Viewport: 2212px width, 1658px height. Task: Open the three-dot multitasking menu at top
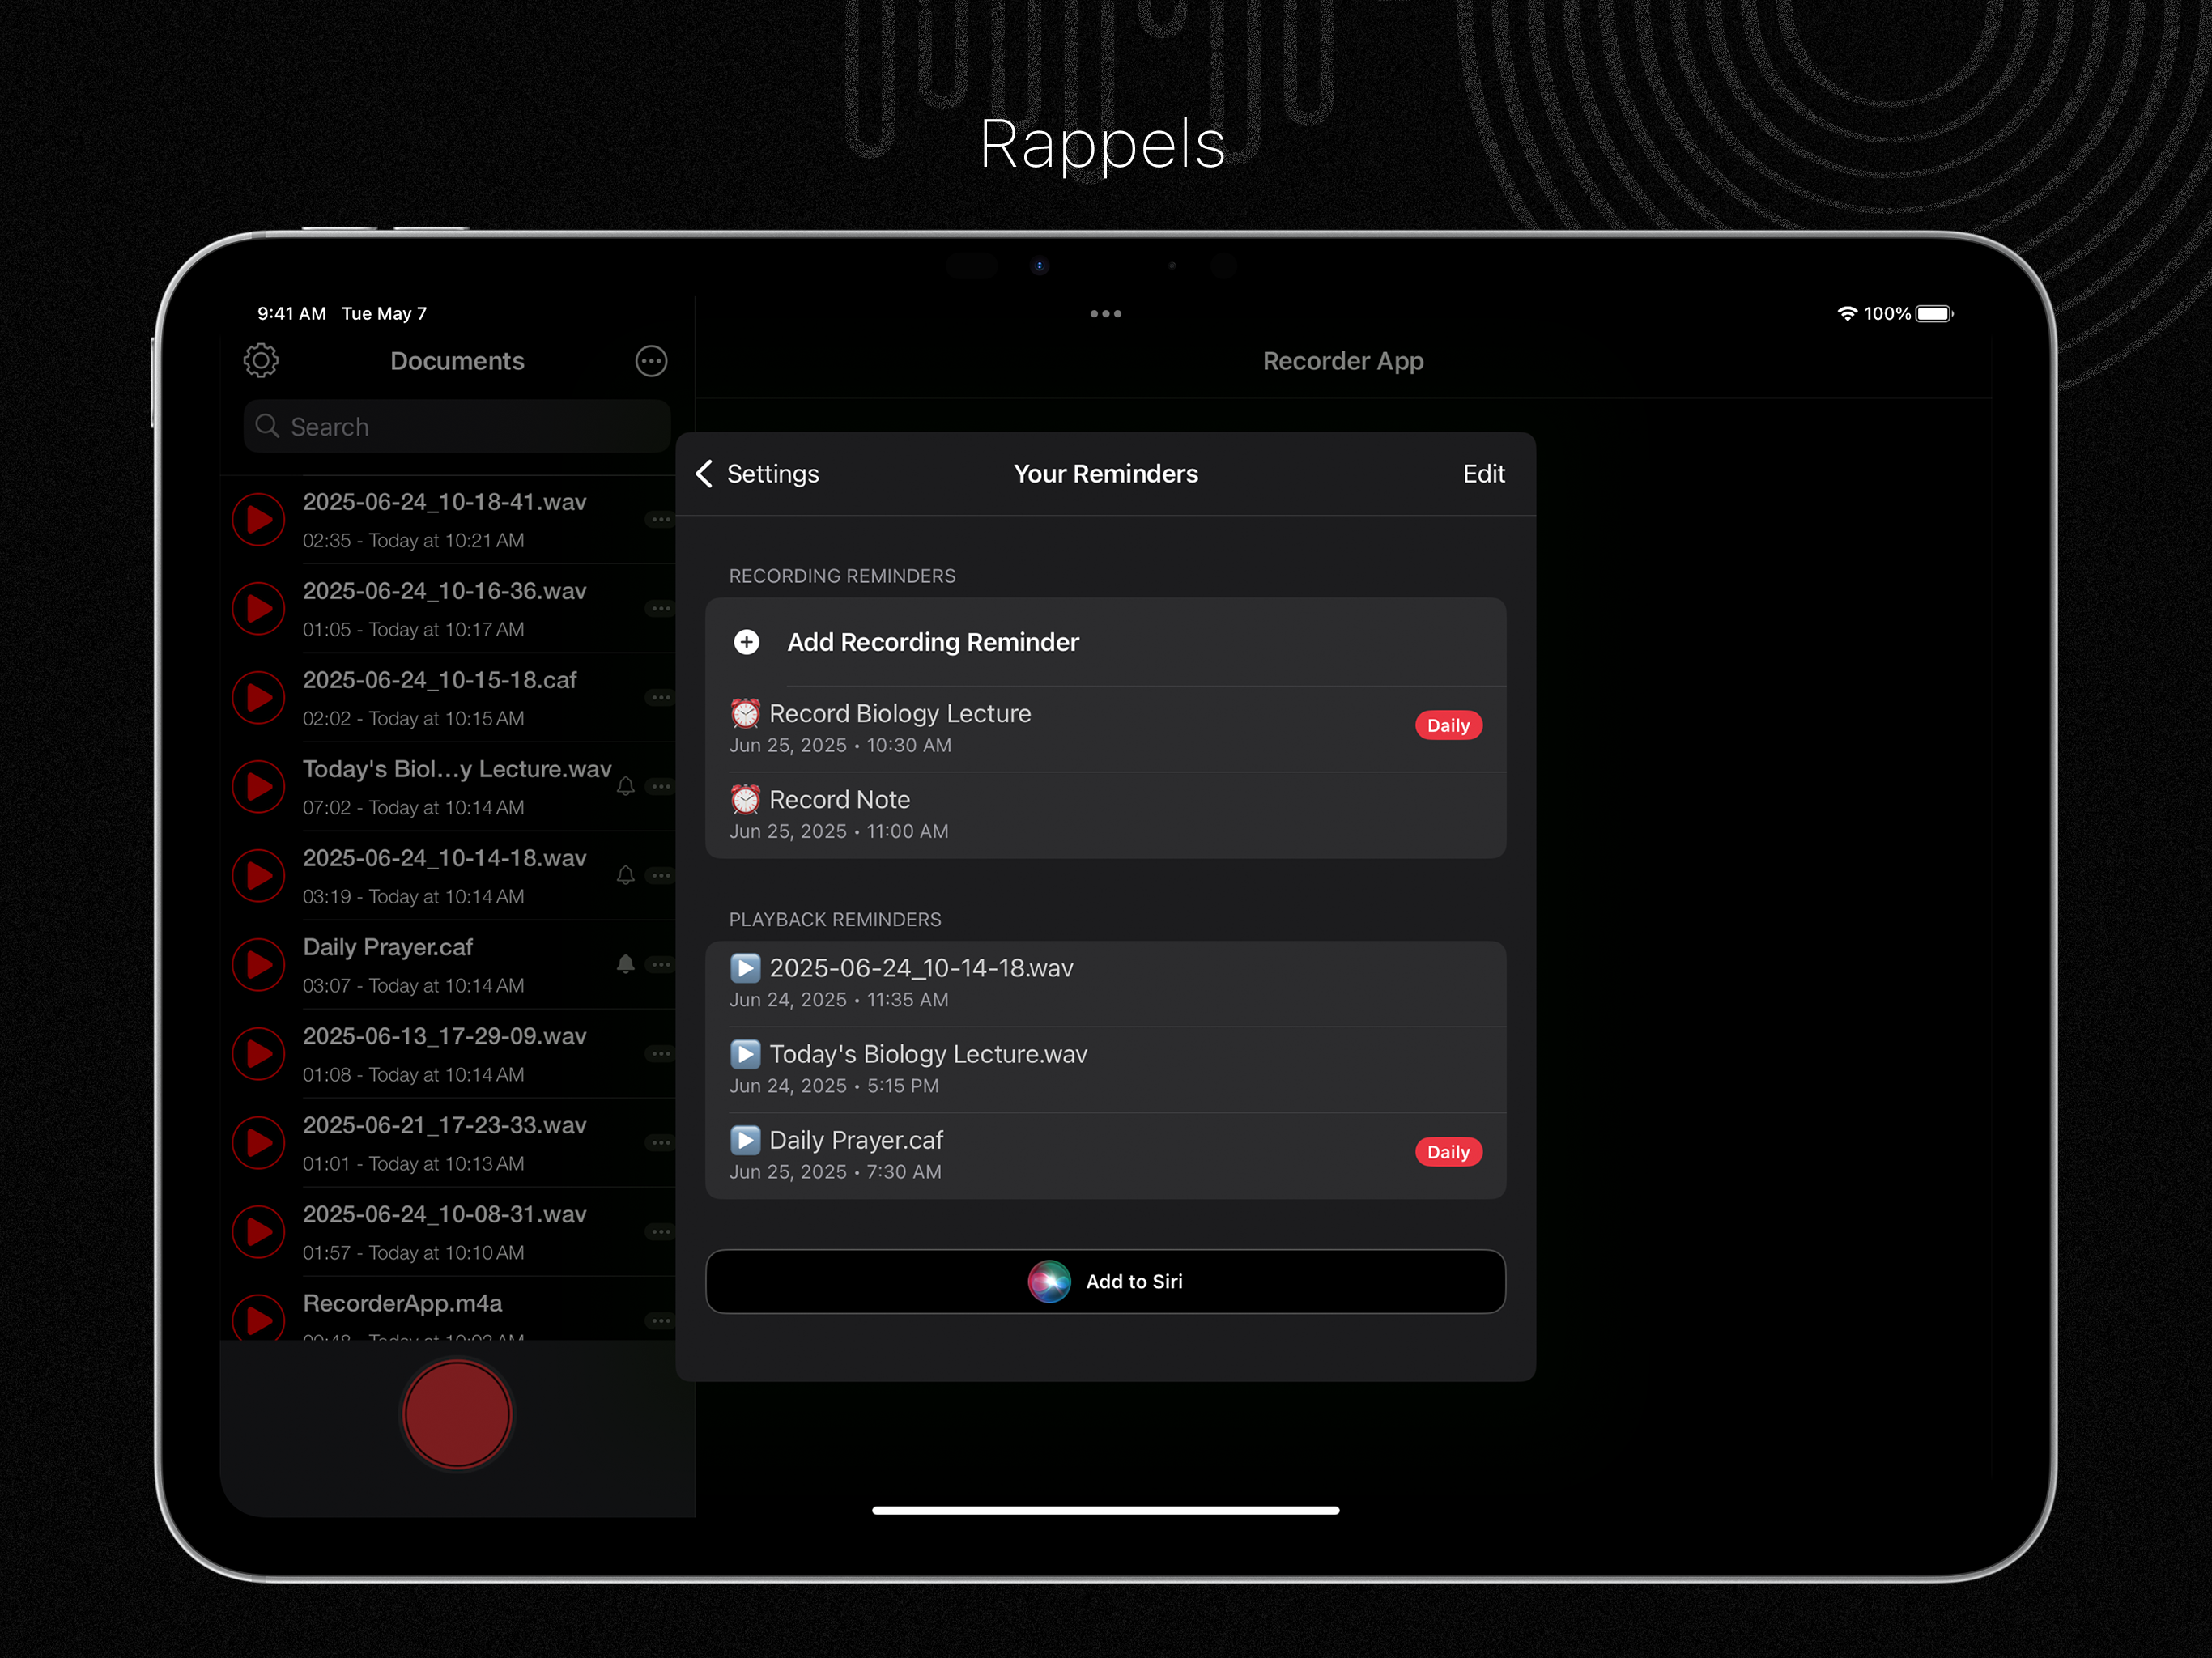pos(1105,314)
